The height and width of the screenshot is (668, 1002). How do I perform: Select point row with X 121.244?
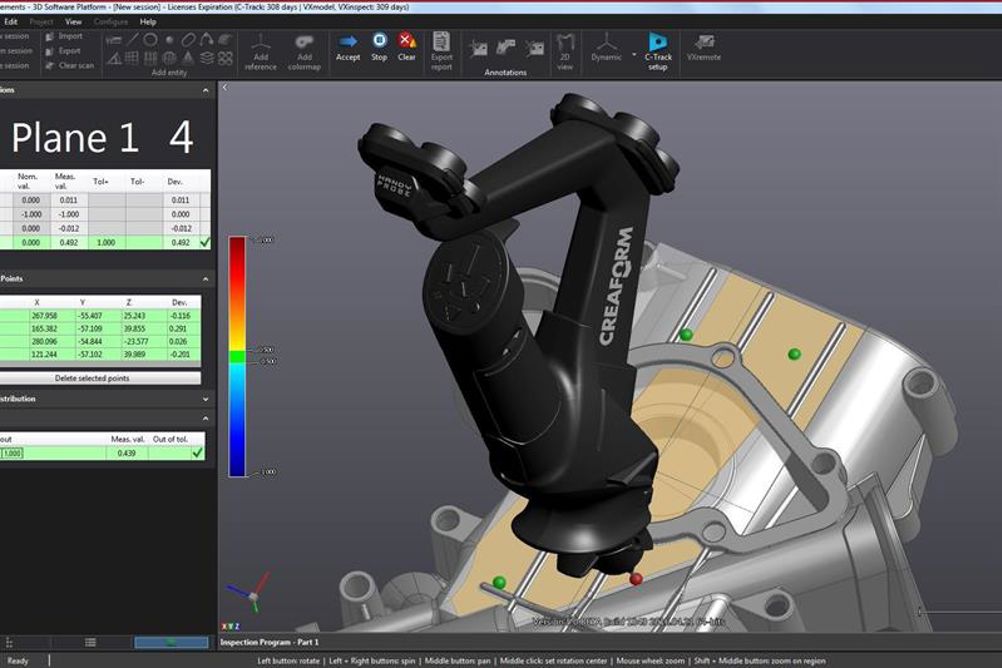click(x=100, y=354)
